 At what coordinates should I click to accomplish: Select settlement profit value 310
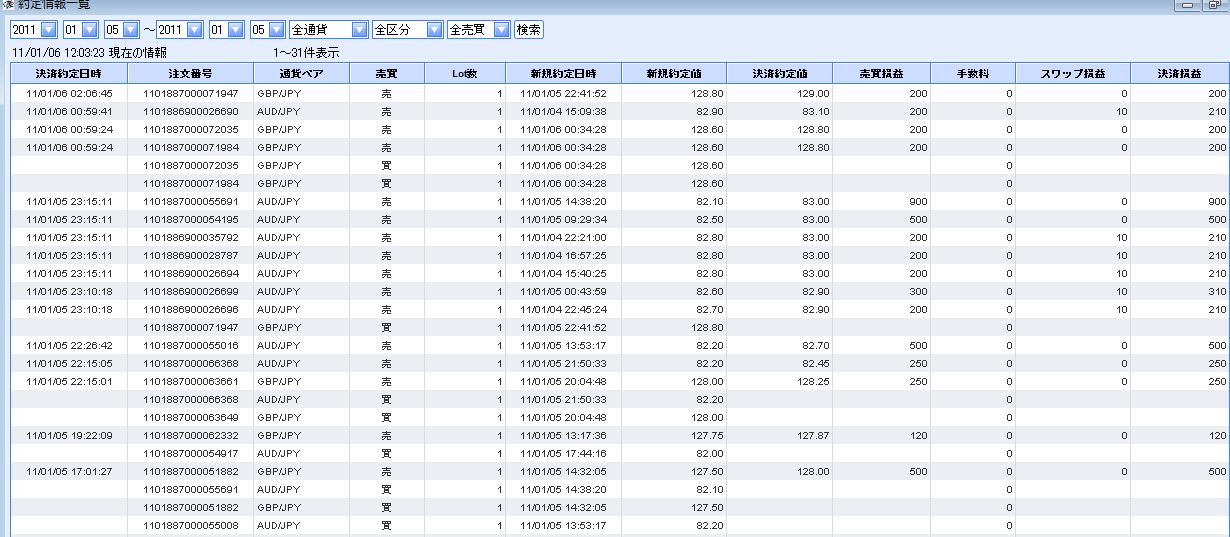point(1217,291)
